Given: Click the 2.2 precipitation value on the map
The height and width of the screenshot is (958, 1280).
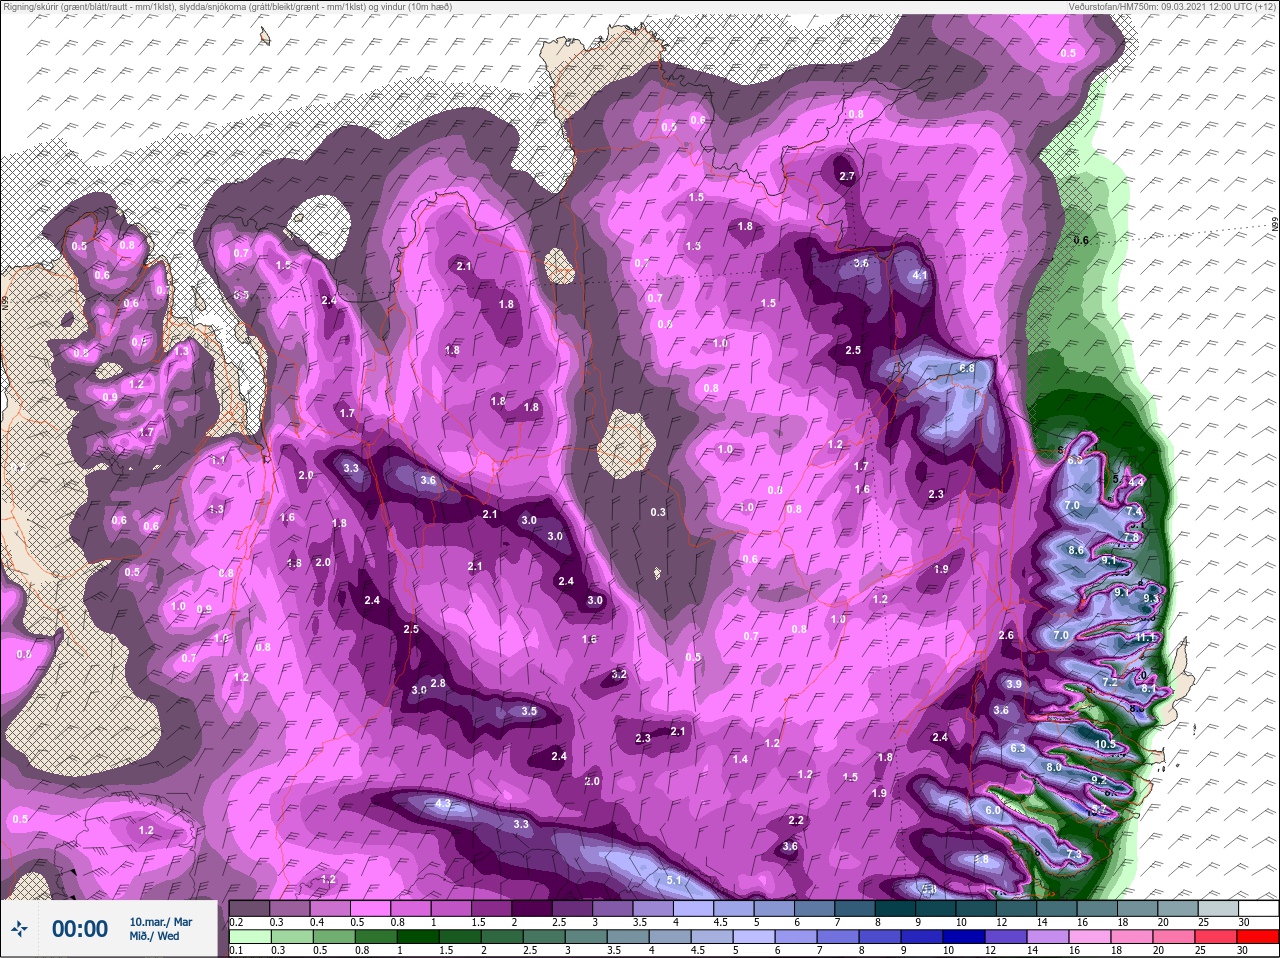Looking at the screenshot, I should tap(796, 820).
